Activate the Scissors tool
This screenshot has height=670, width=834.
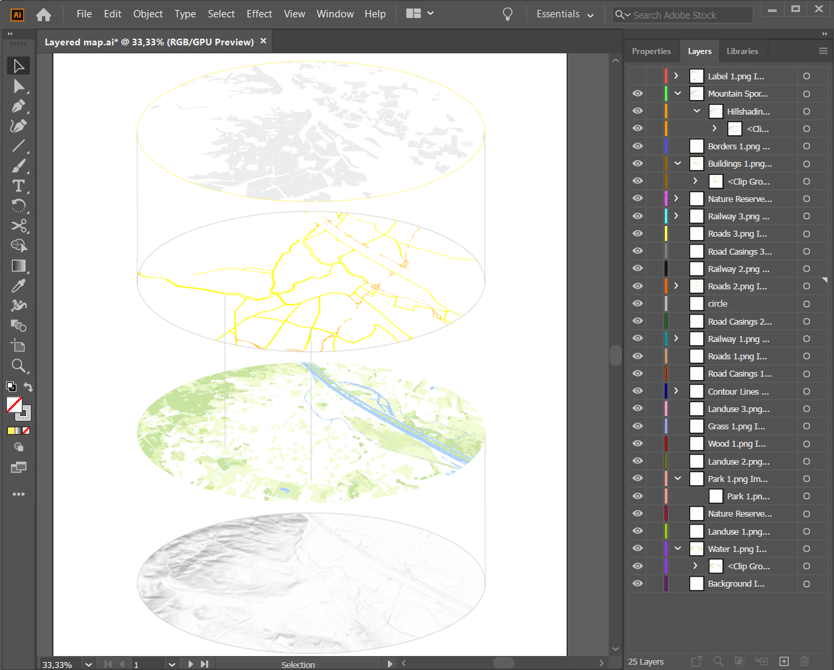coord(18,226)
